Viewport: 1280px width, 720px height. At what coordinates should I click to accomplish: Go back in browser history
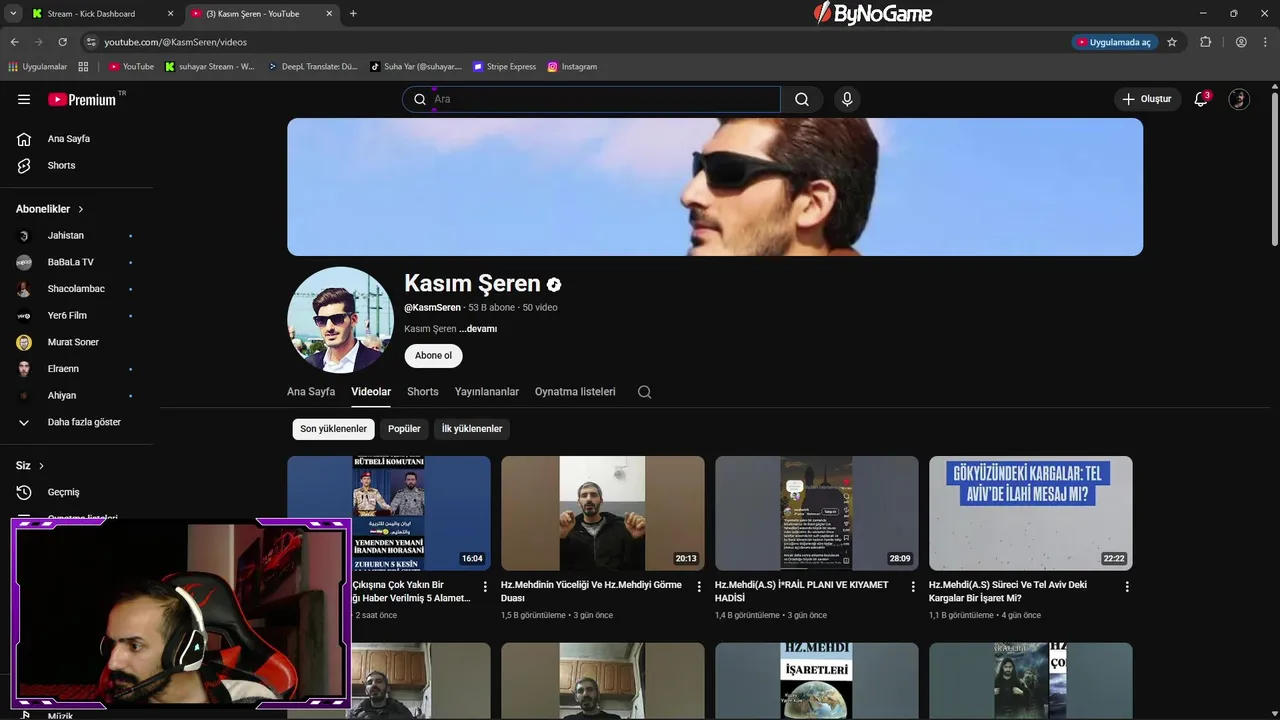(x=14, y=42)
